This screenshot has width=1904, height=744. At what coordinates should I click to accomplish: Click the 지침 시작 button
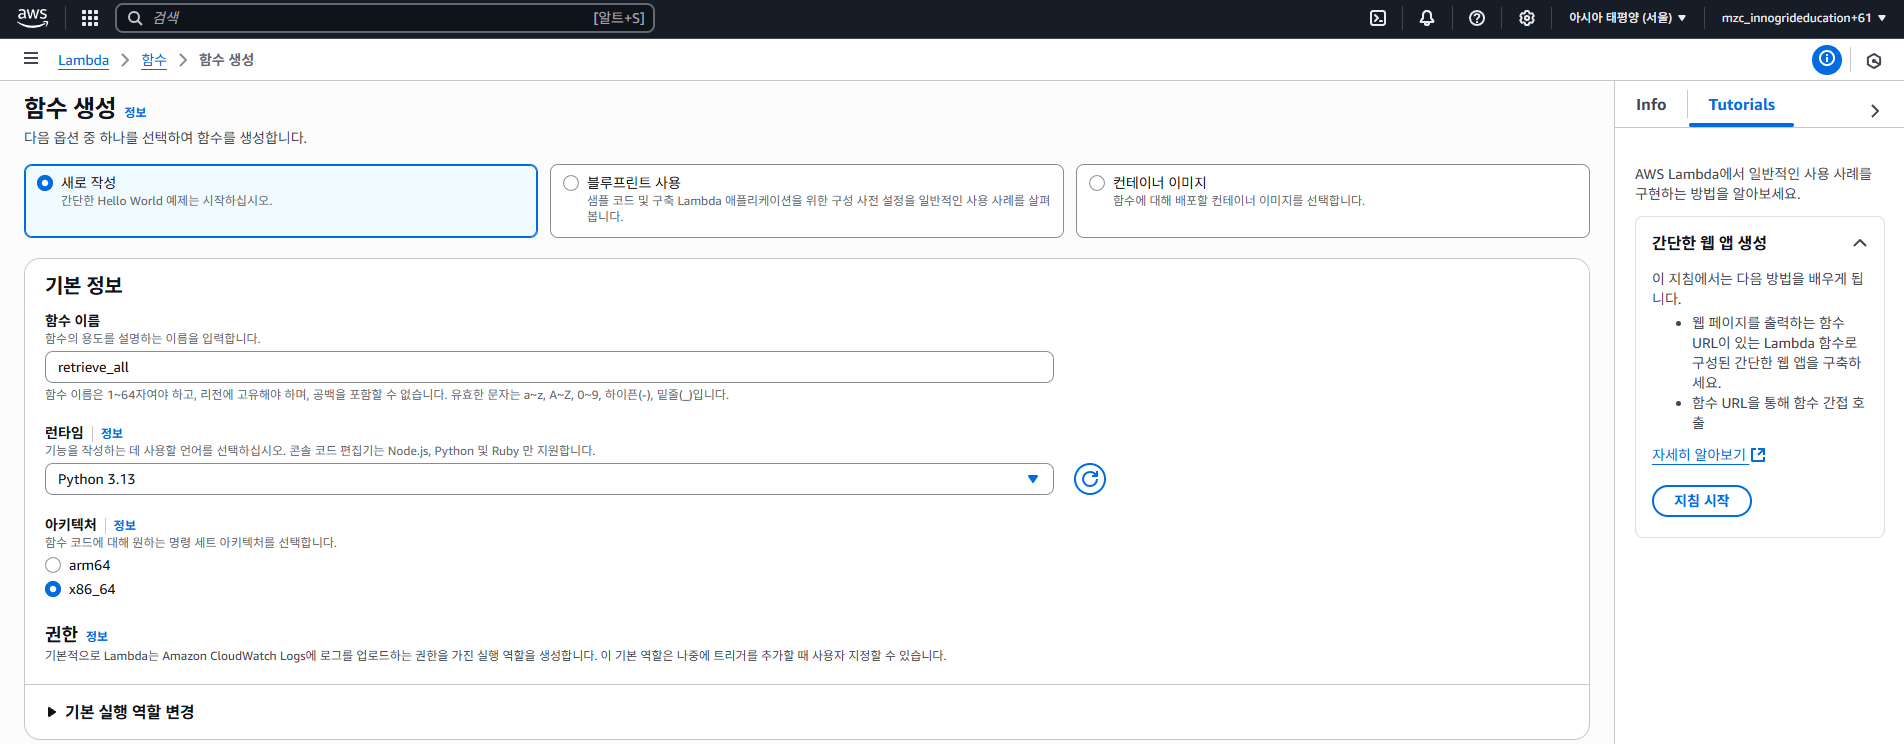pos(1701,501)
